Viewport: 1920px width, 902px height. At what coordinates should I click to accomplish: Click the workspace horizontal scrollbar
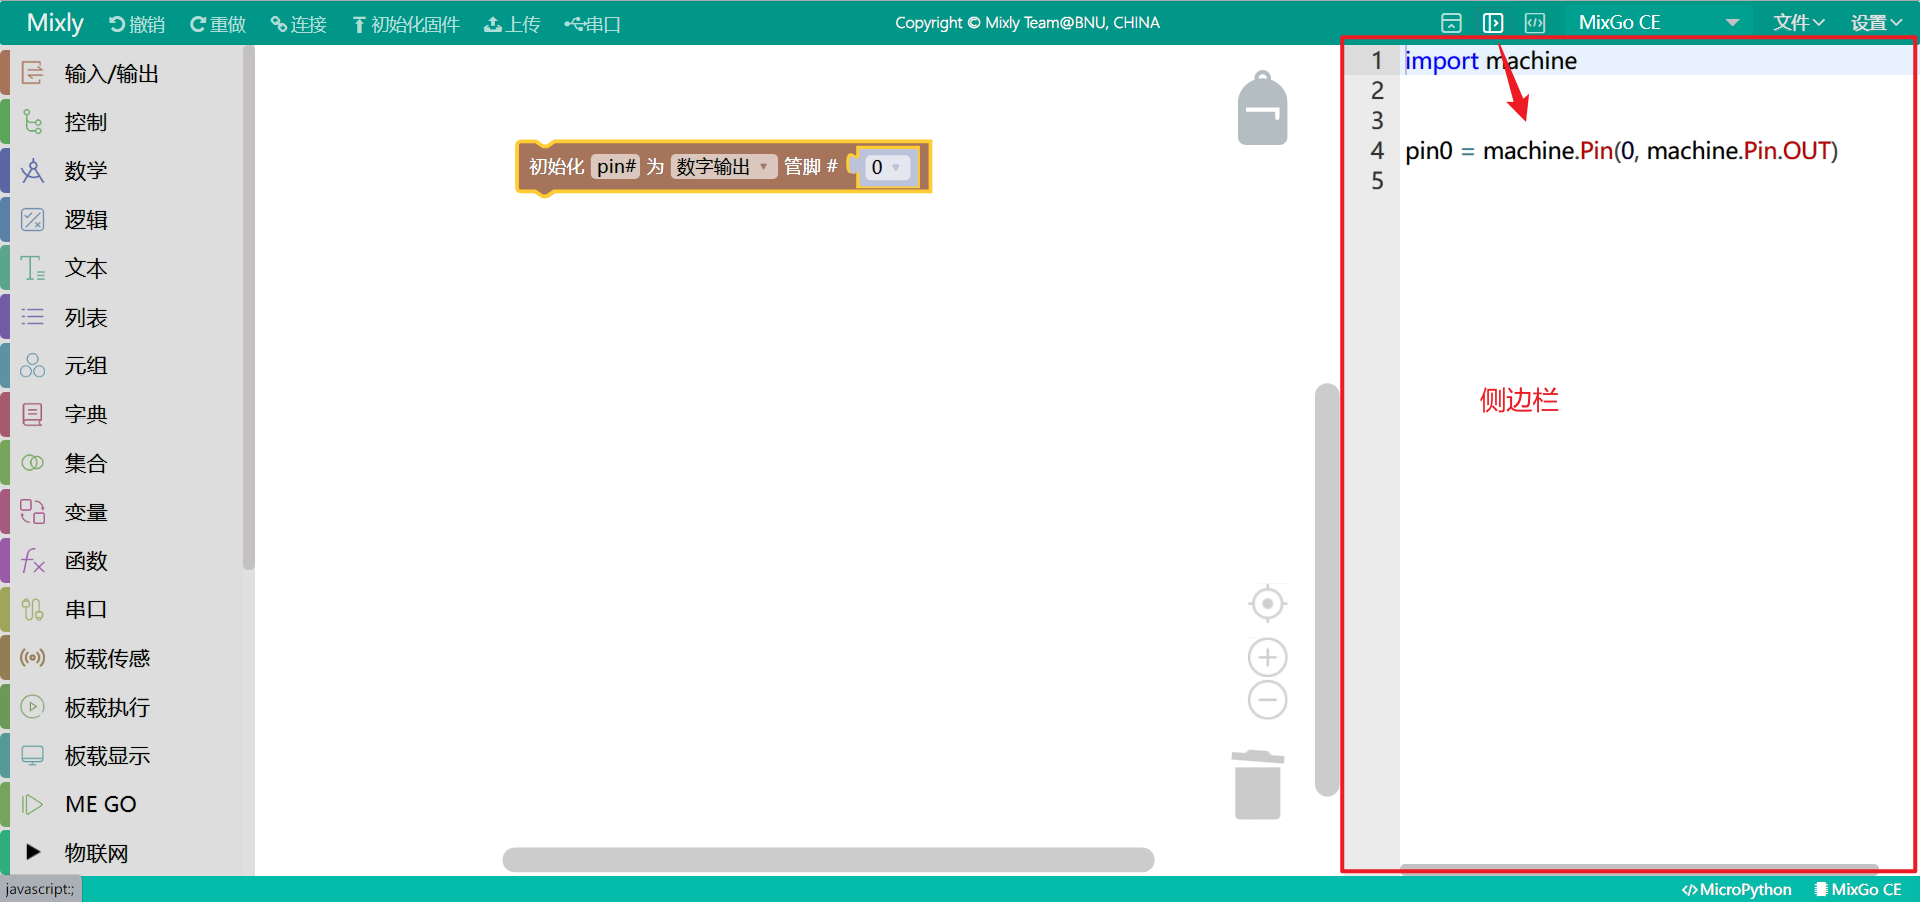[828, 860]
